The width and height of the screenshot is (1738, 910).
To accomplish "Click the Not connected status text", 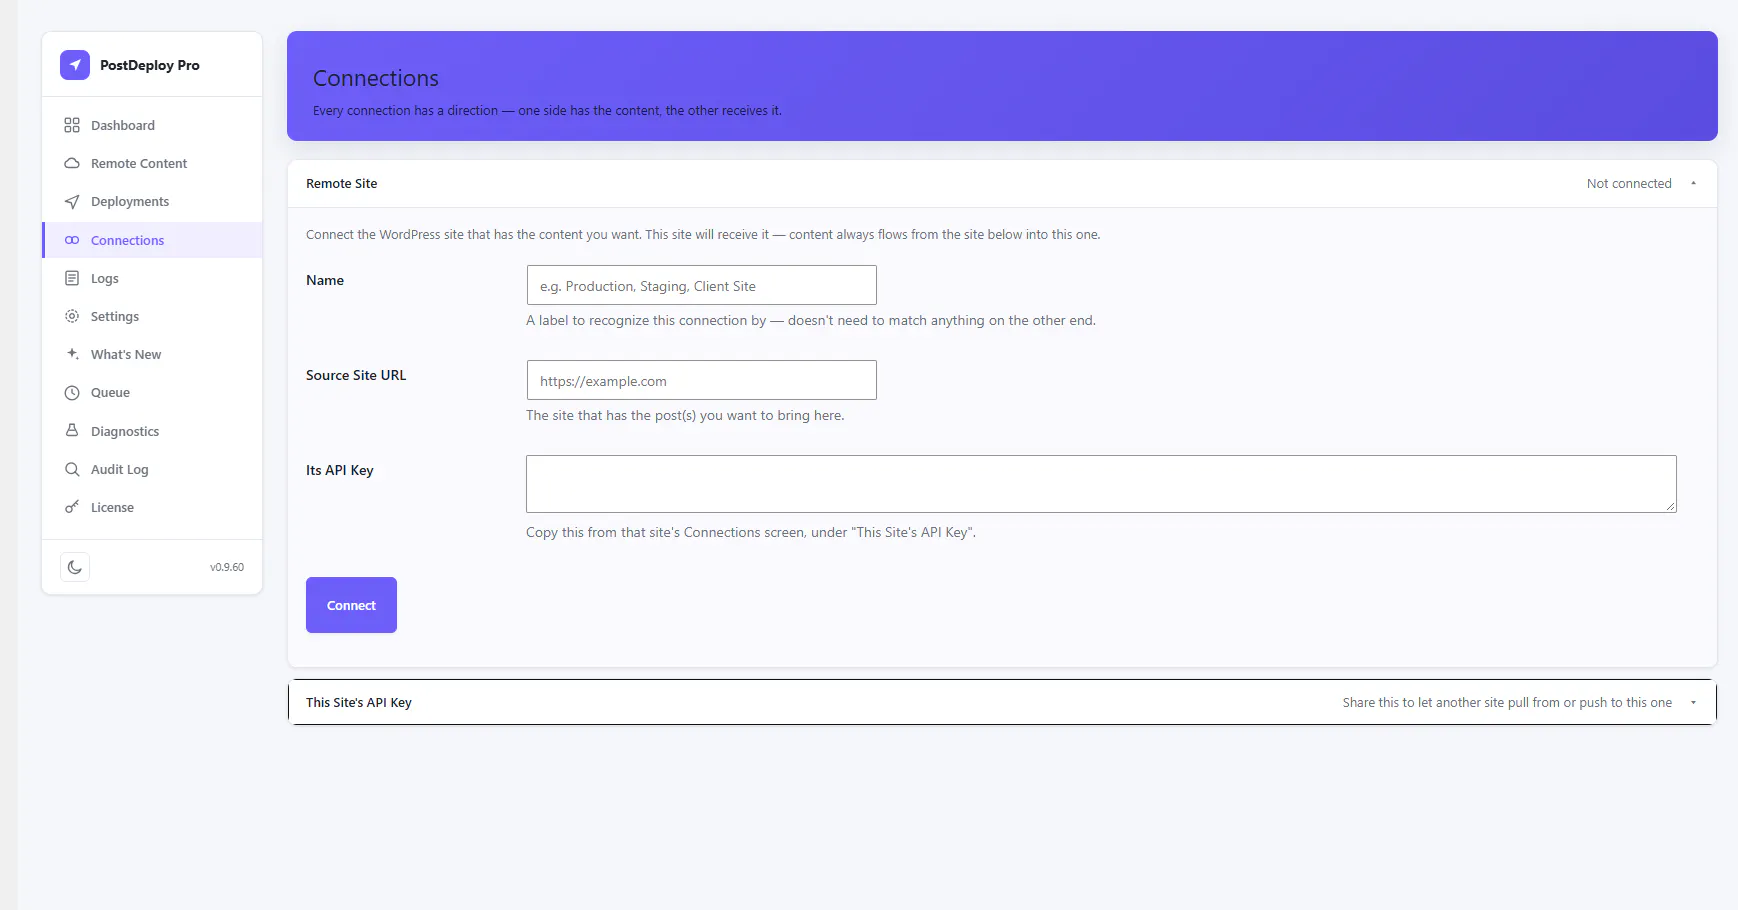I will tap(1629, 183).
